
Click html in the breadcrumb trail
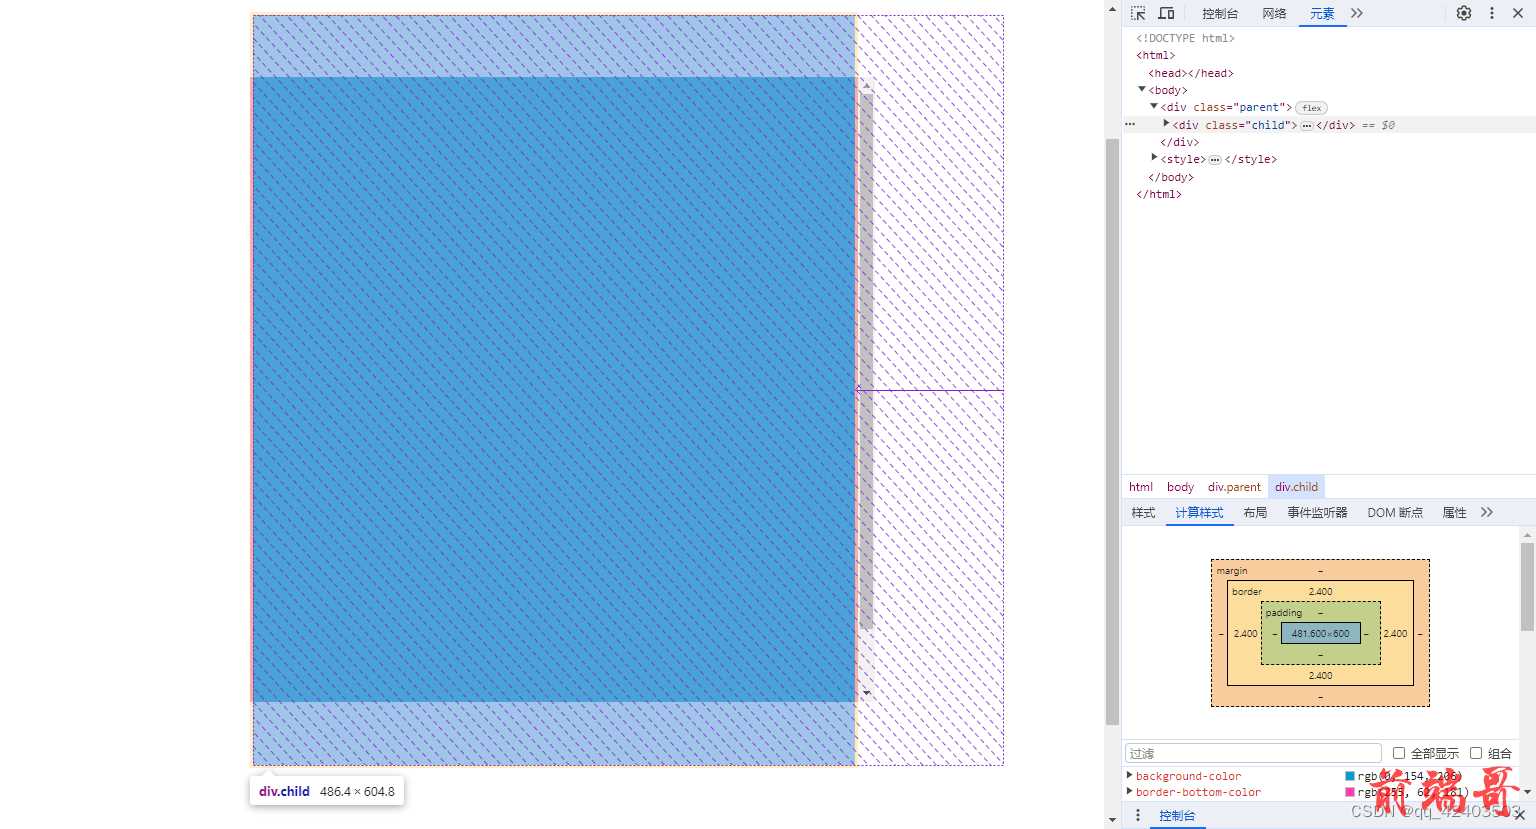click(1141, 487)
